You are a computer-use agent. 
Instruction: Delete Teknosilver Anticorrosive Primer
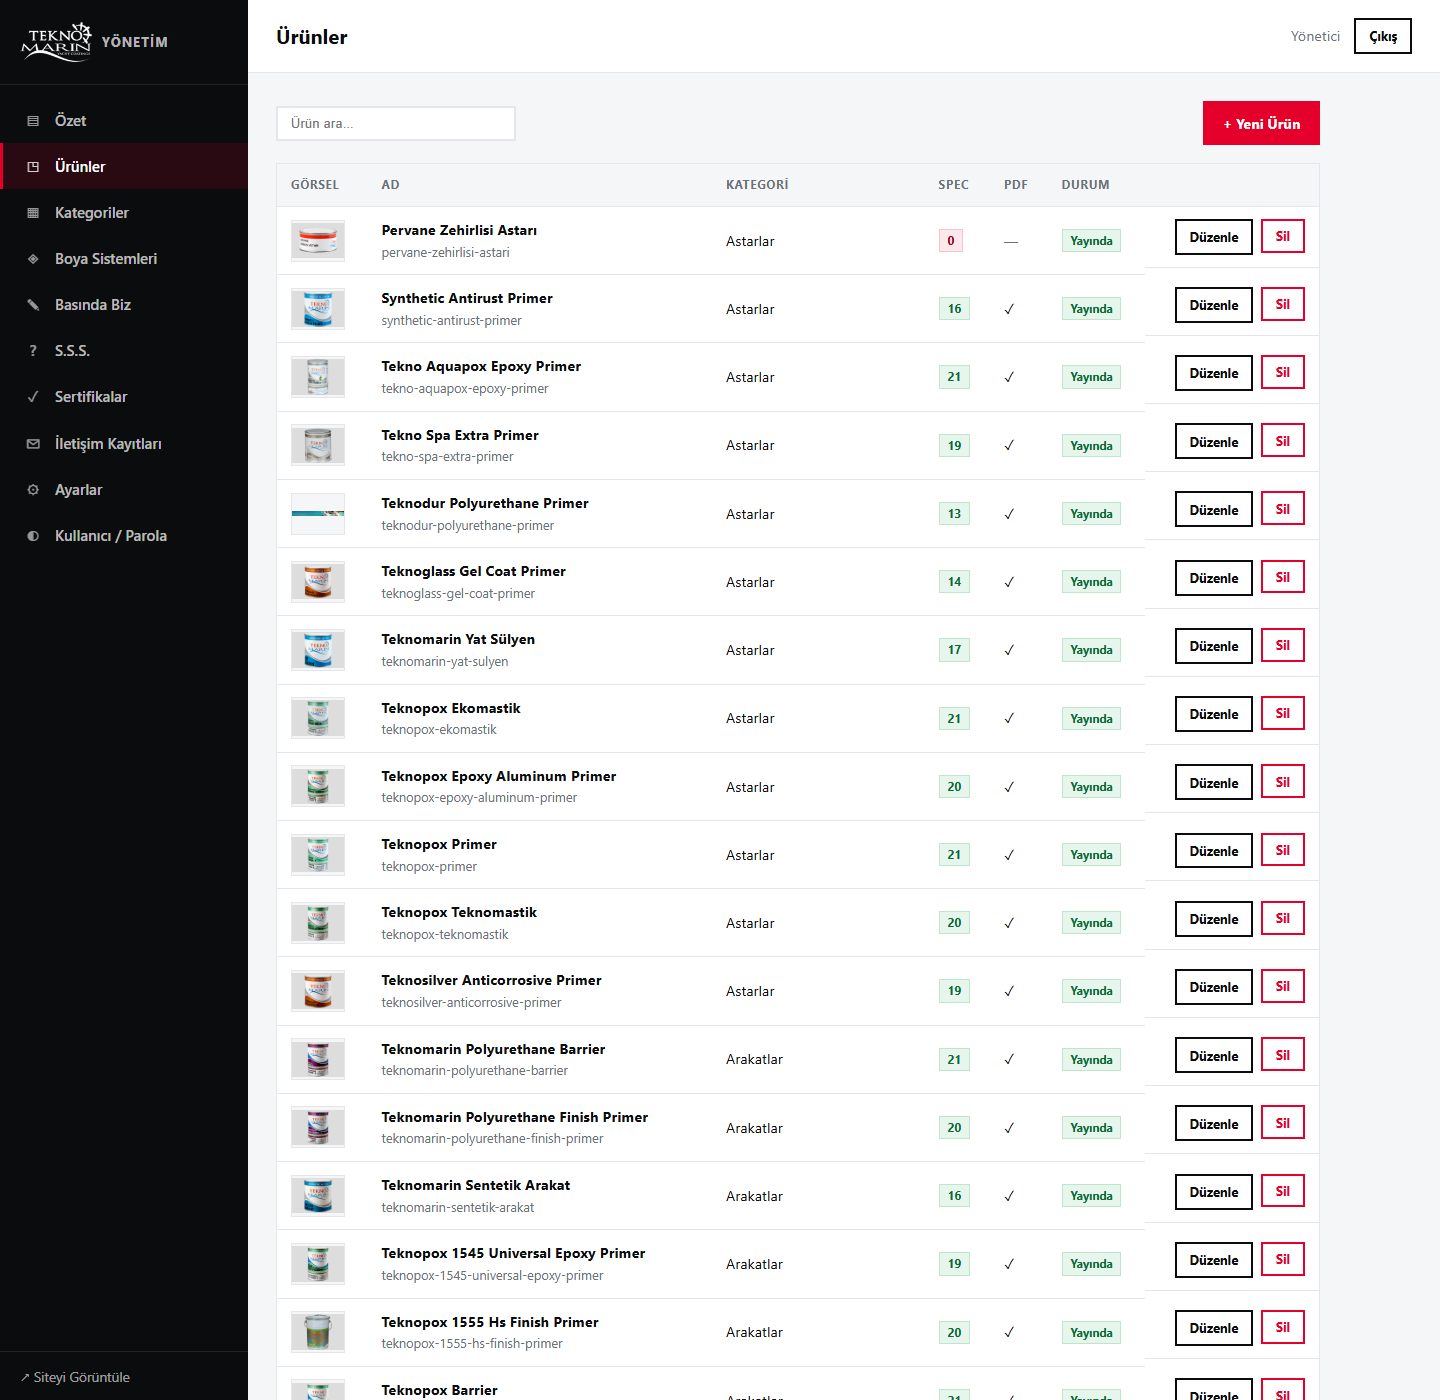click(1283, 986)
